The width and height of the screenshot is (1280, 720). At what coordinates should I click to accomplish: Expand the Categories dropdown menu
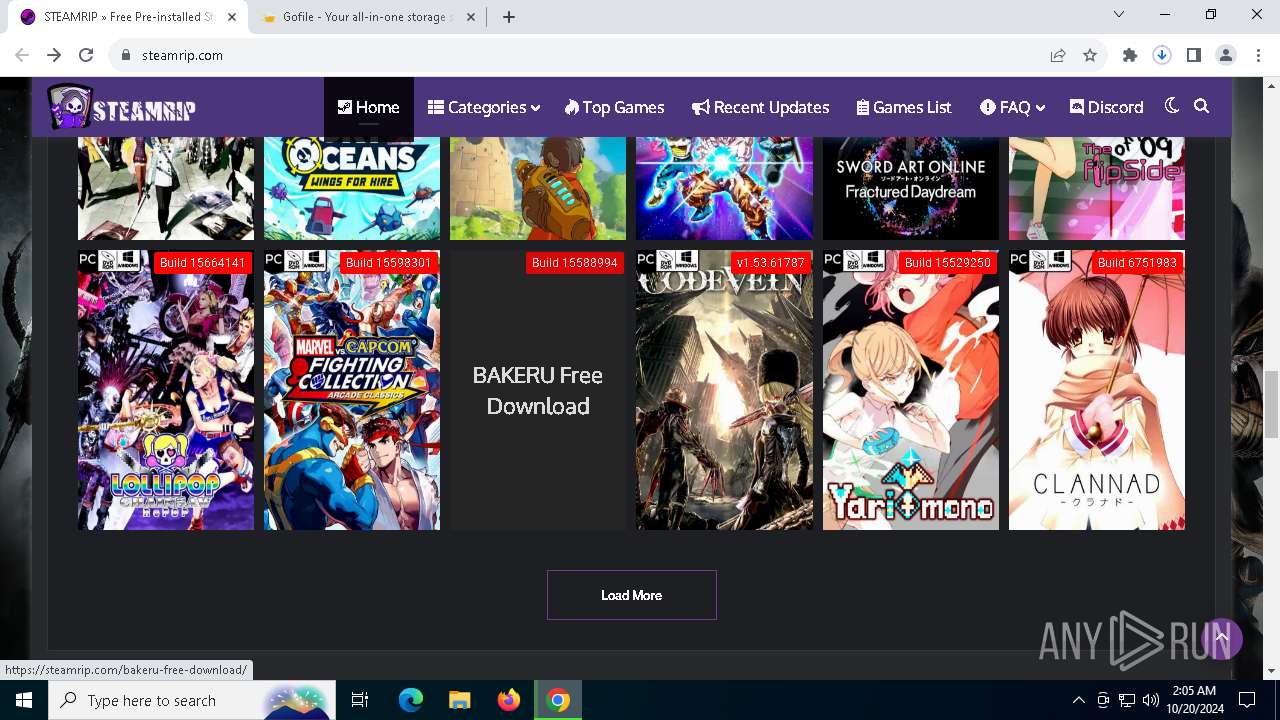[484, 107]
